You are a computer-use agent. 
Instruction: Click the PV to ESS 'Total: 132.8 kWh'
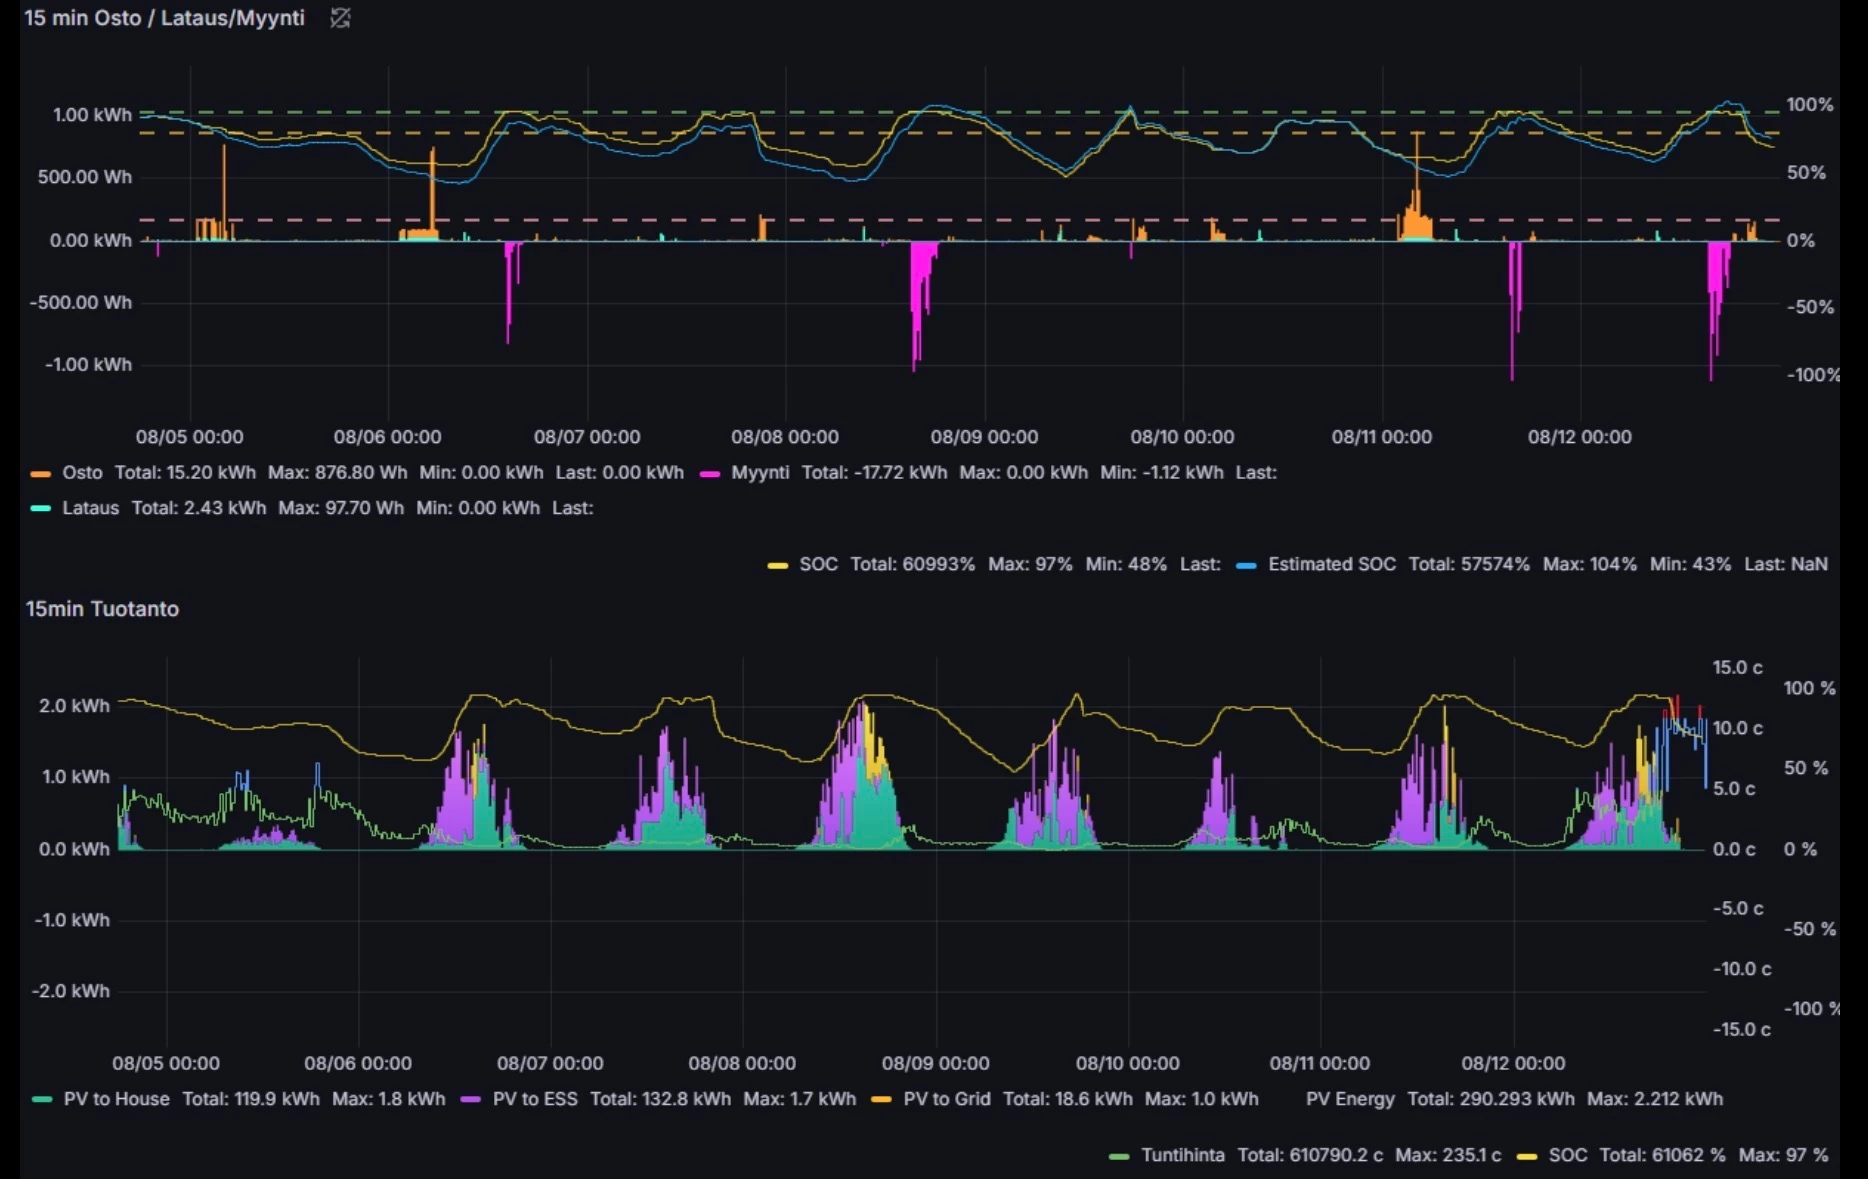(x=660, y=1099)
